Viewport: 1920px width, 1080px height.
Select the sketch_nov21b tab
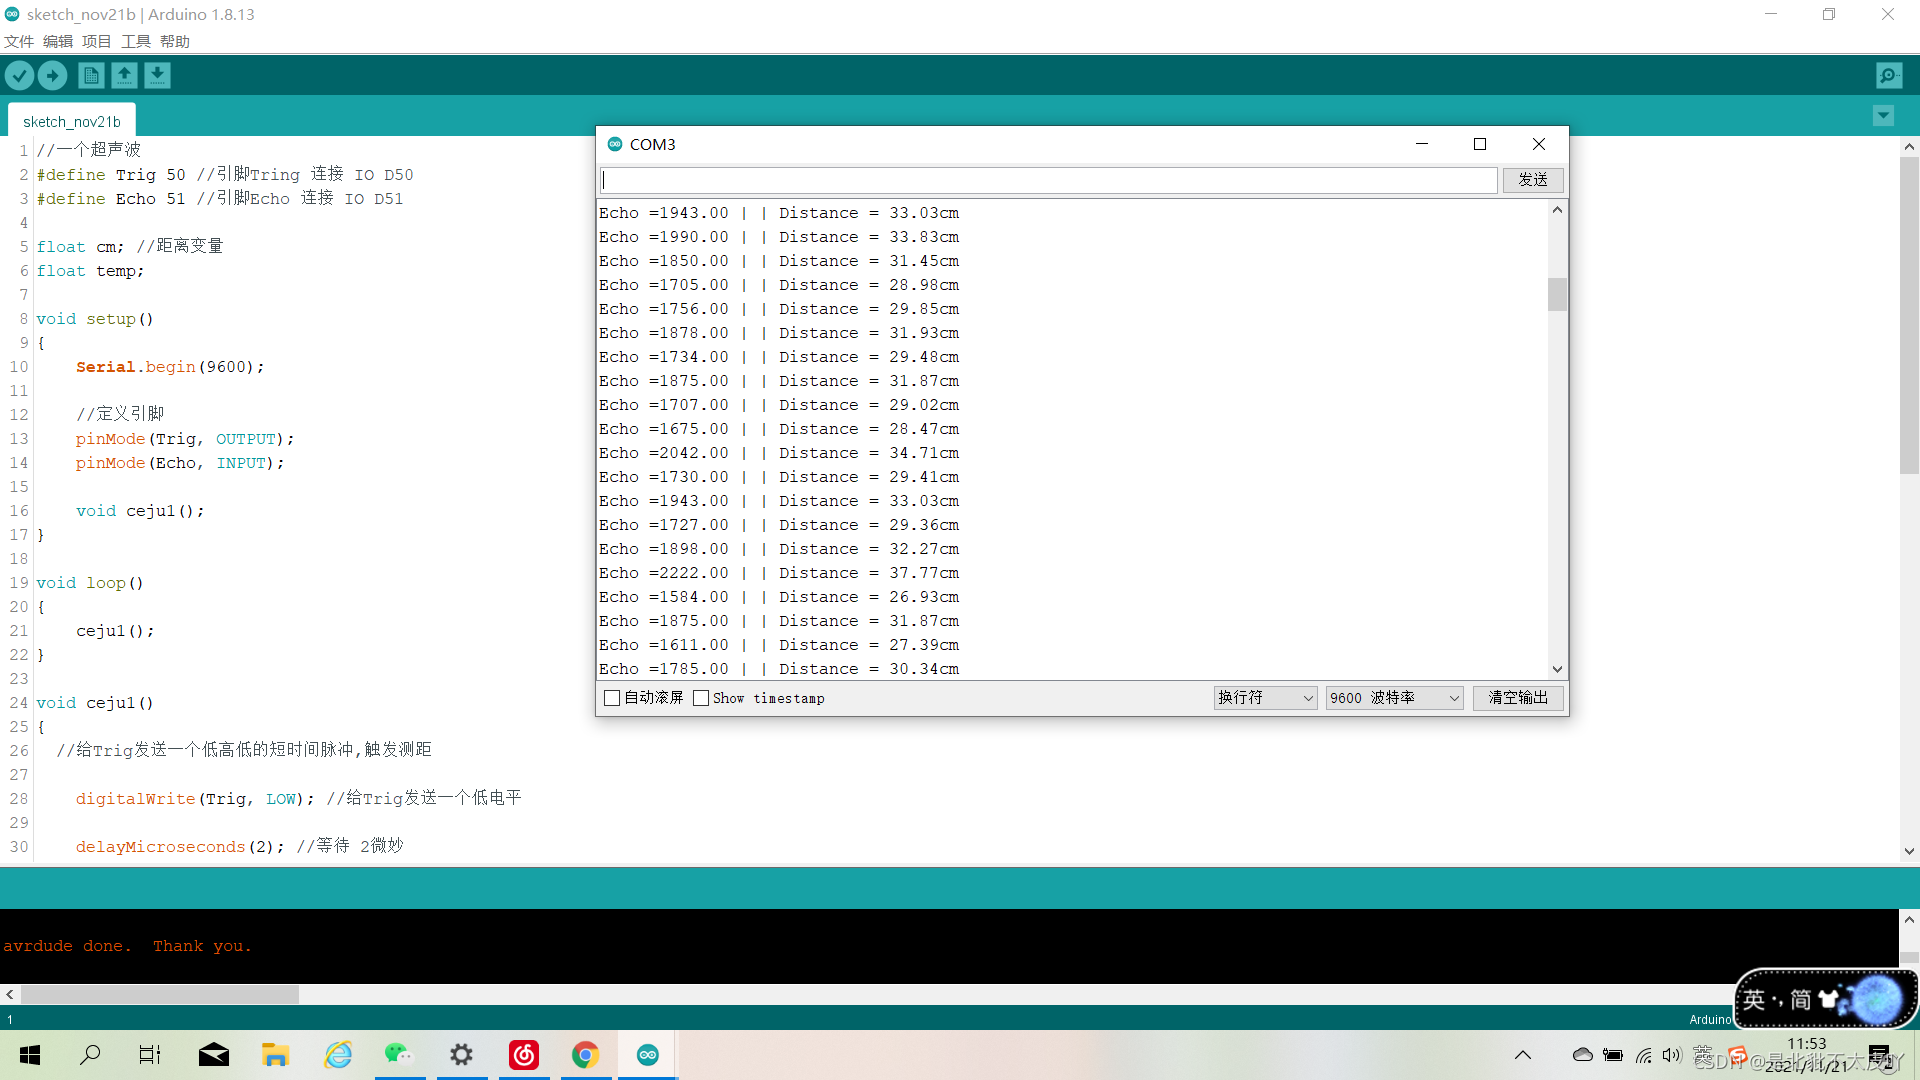pyautogui.click(x=72, y=122)
